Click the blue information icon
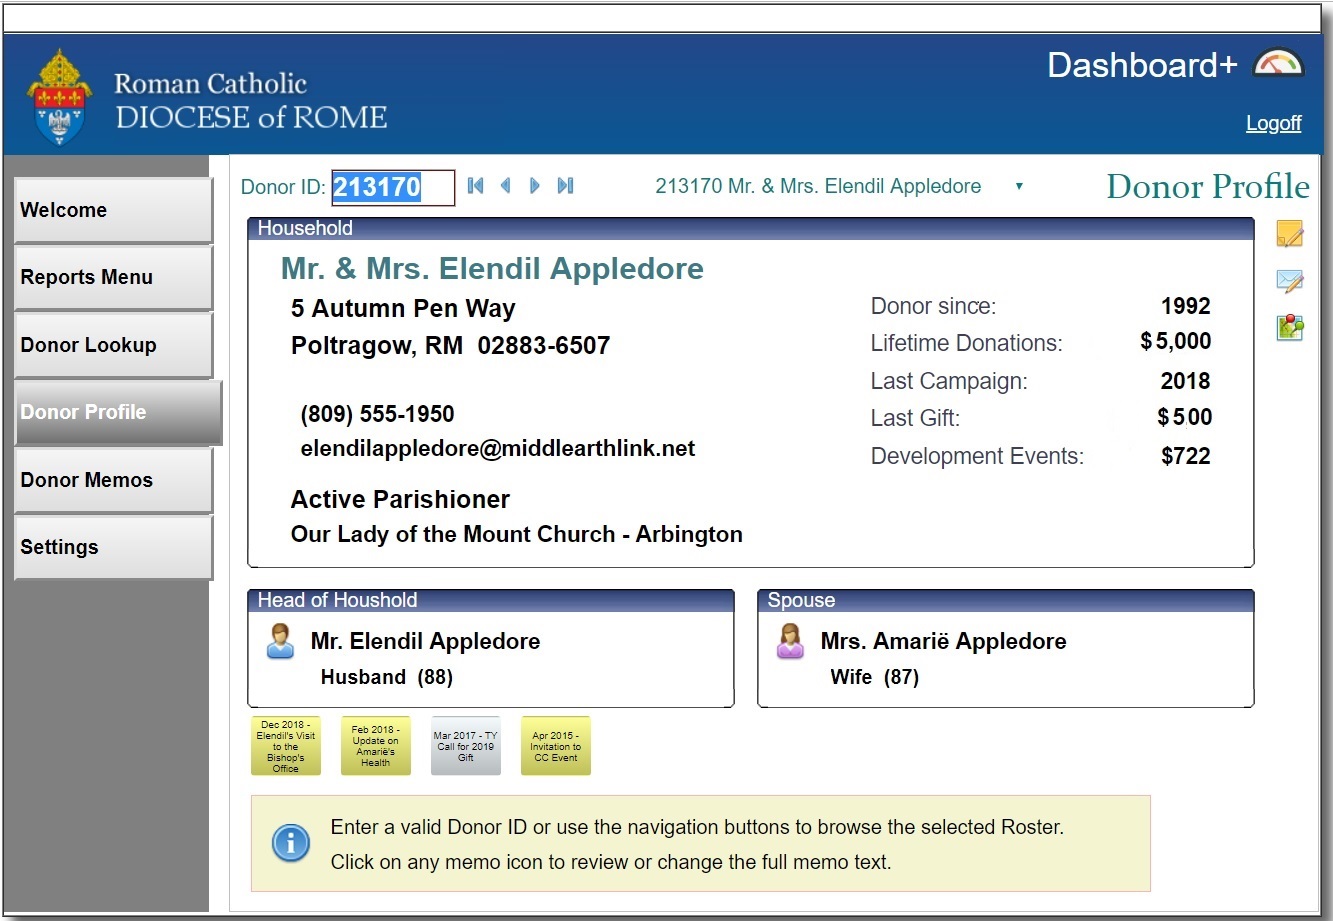The width and height of the screenshot is (1333, 921). (291, 843)
